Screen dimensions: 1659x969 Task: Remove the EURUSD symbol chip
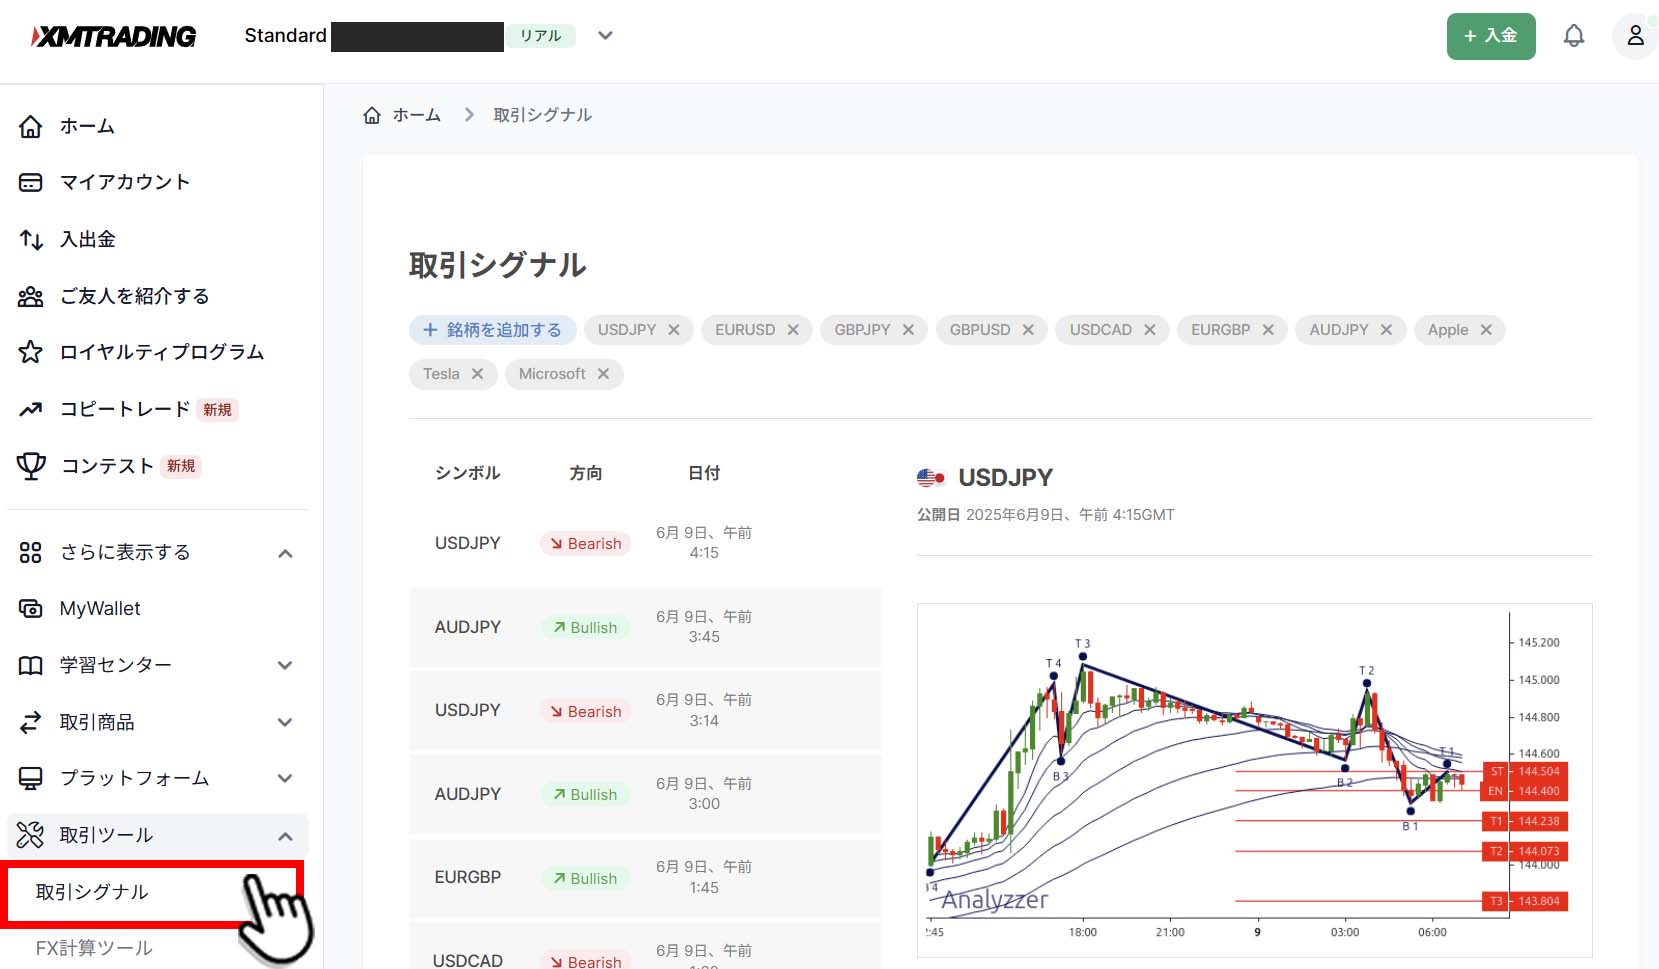point(793,330)
